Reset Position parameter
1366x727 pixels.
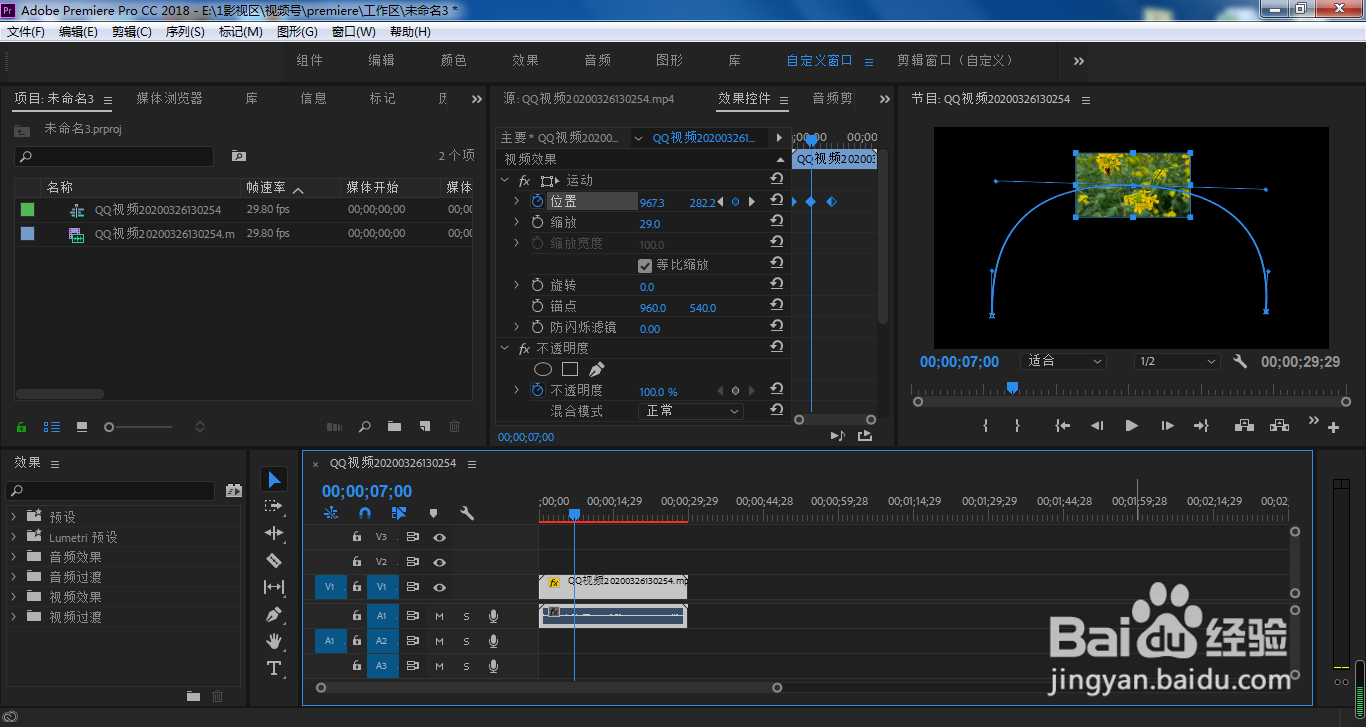[x=776, y=201]
